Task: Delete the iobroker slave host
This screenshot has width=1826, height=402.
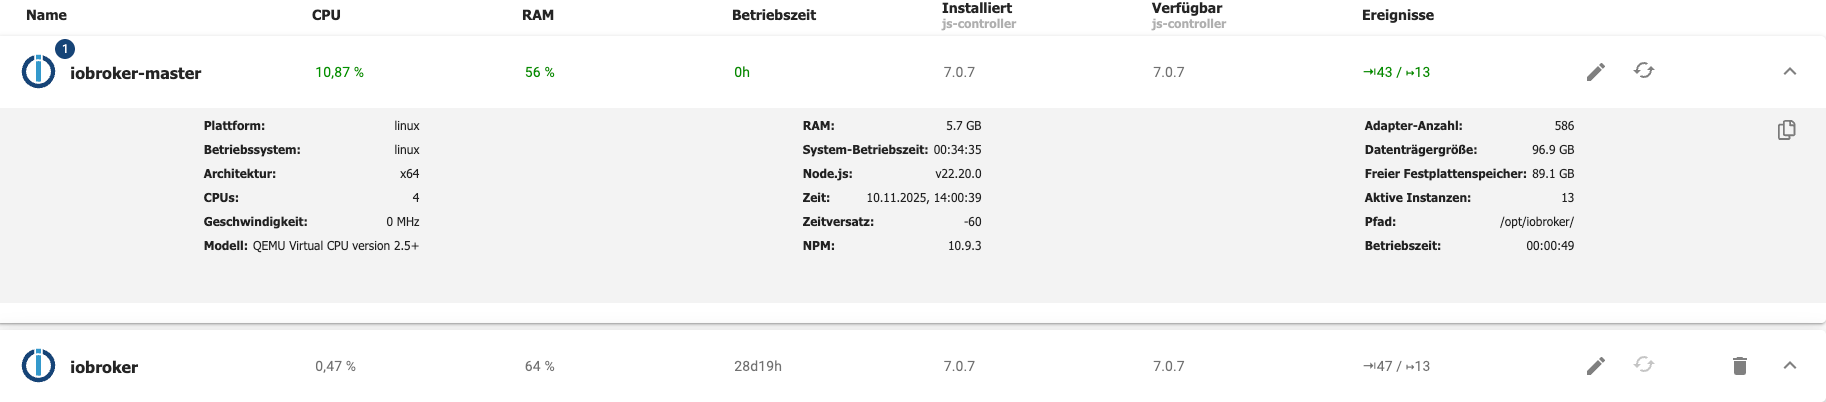Action: 1740,366
